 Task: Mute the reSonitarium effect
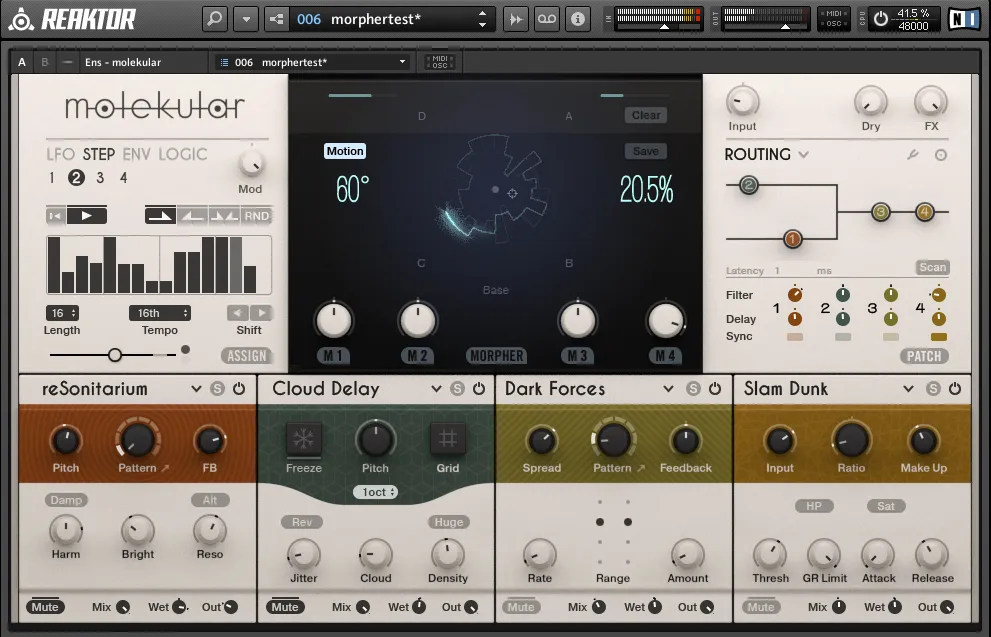click(x=45, y=607)
